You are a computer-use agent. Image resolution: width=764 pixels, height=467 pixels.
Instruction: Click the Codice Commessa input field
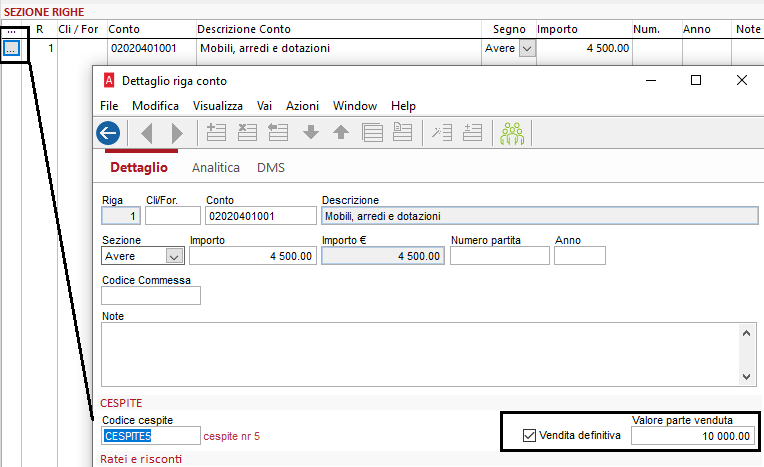[x=151, y=295]
